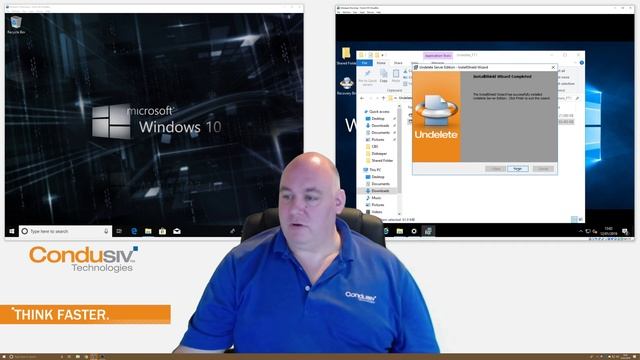Open File Explorer on the right taskbar

[400, 231]
